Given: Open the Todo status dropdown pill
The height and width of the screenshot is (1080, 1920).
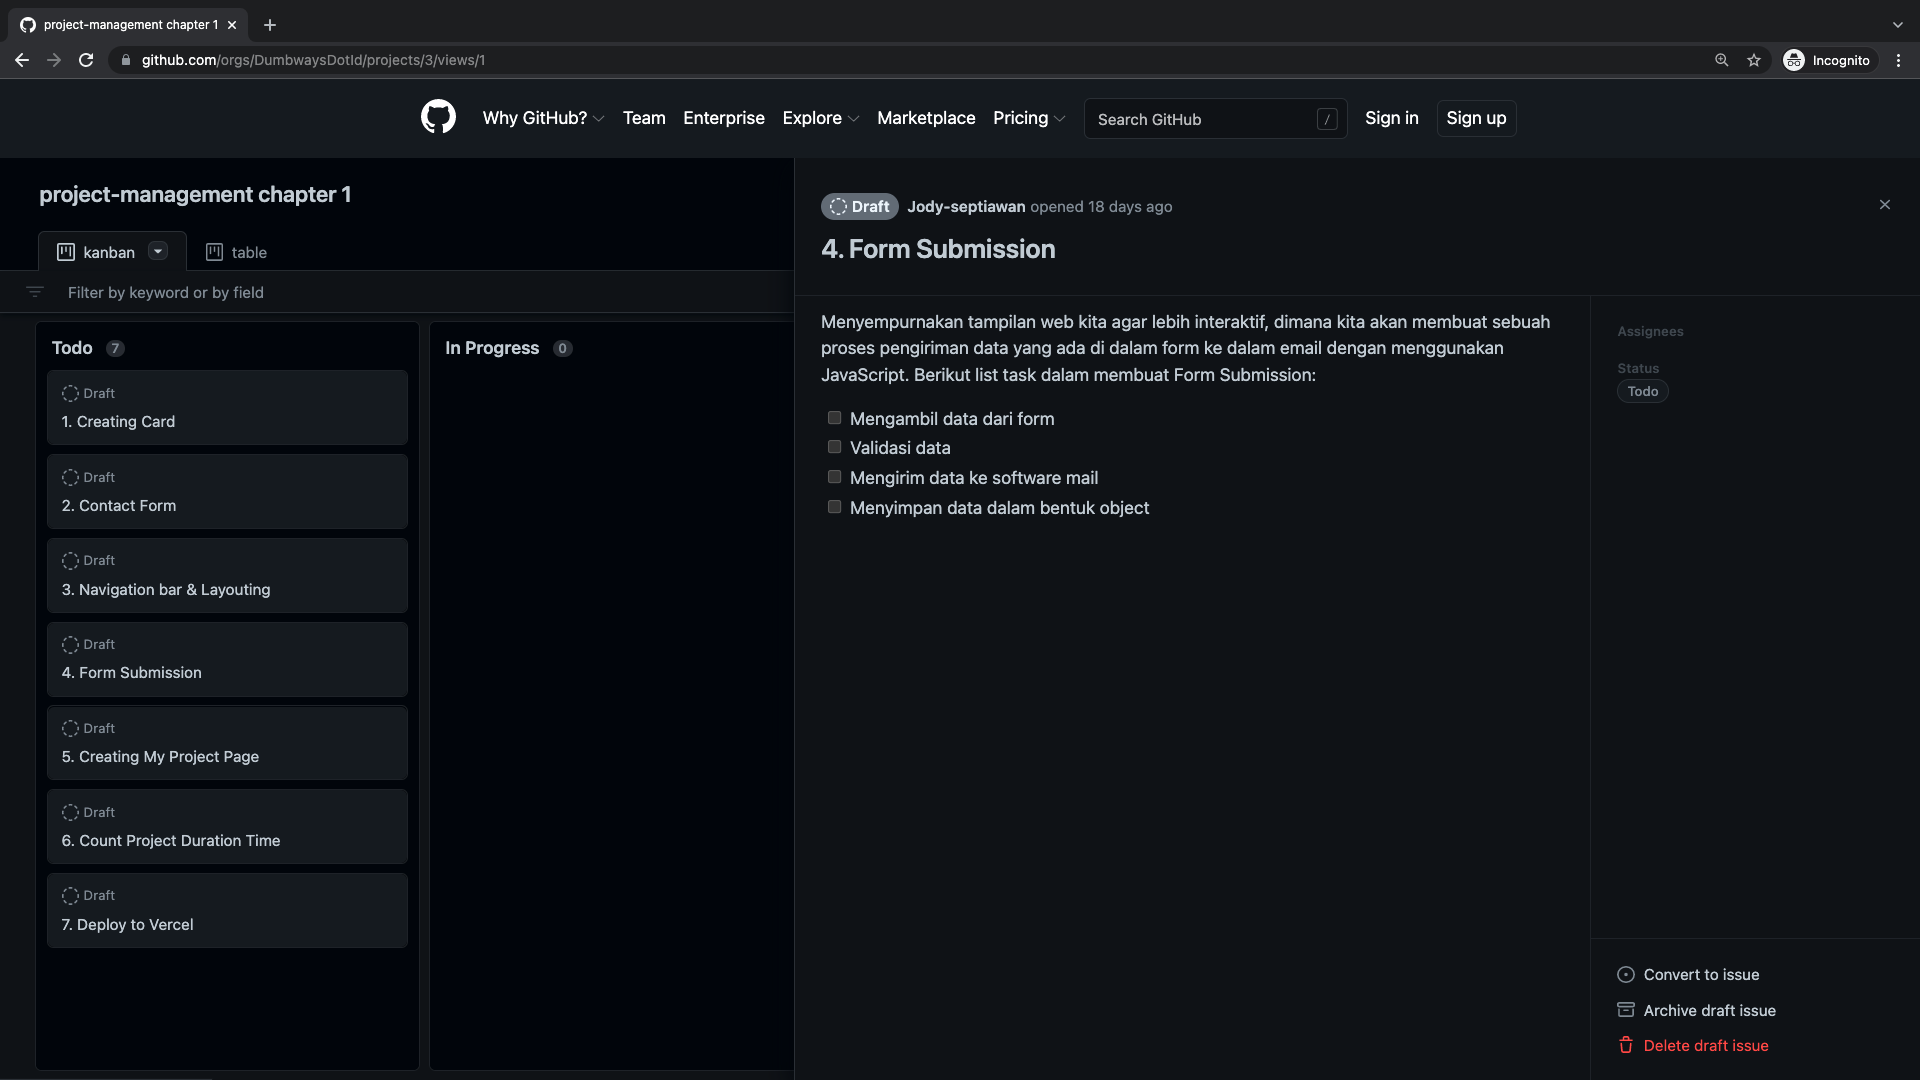Looking at the screenshot, I should click(1642, 391).
